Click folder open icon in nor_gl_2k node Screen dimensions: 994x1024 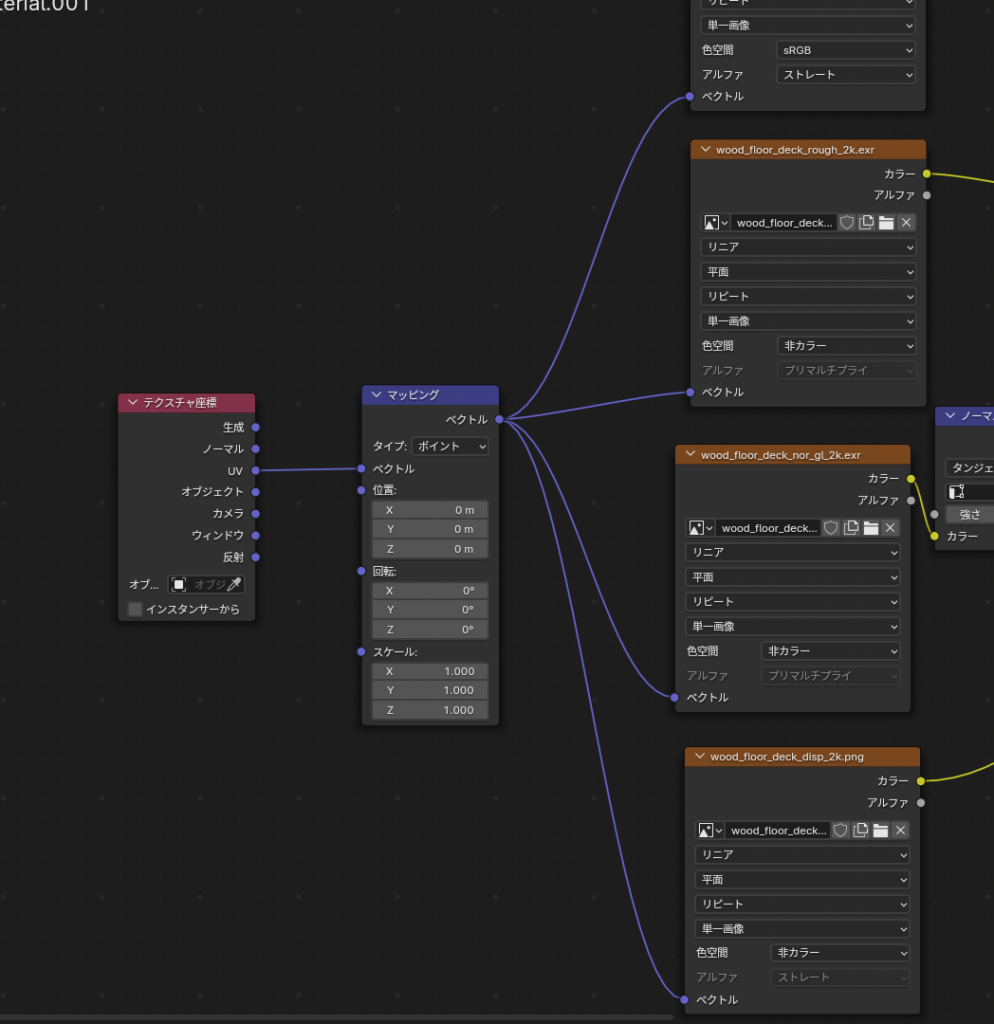(870, 528)
